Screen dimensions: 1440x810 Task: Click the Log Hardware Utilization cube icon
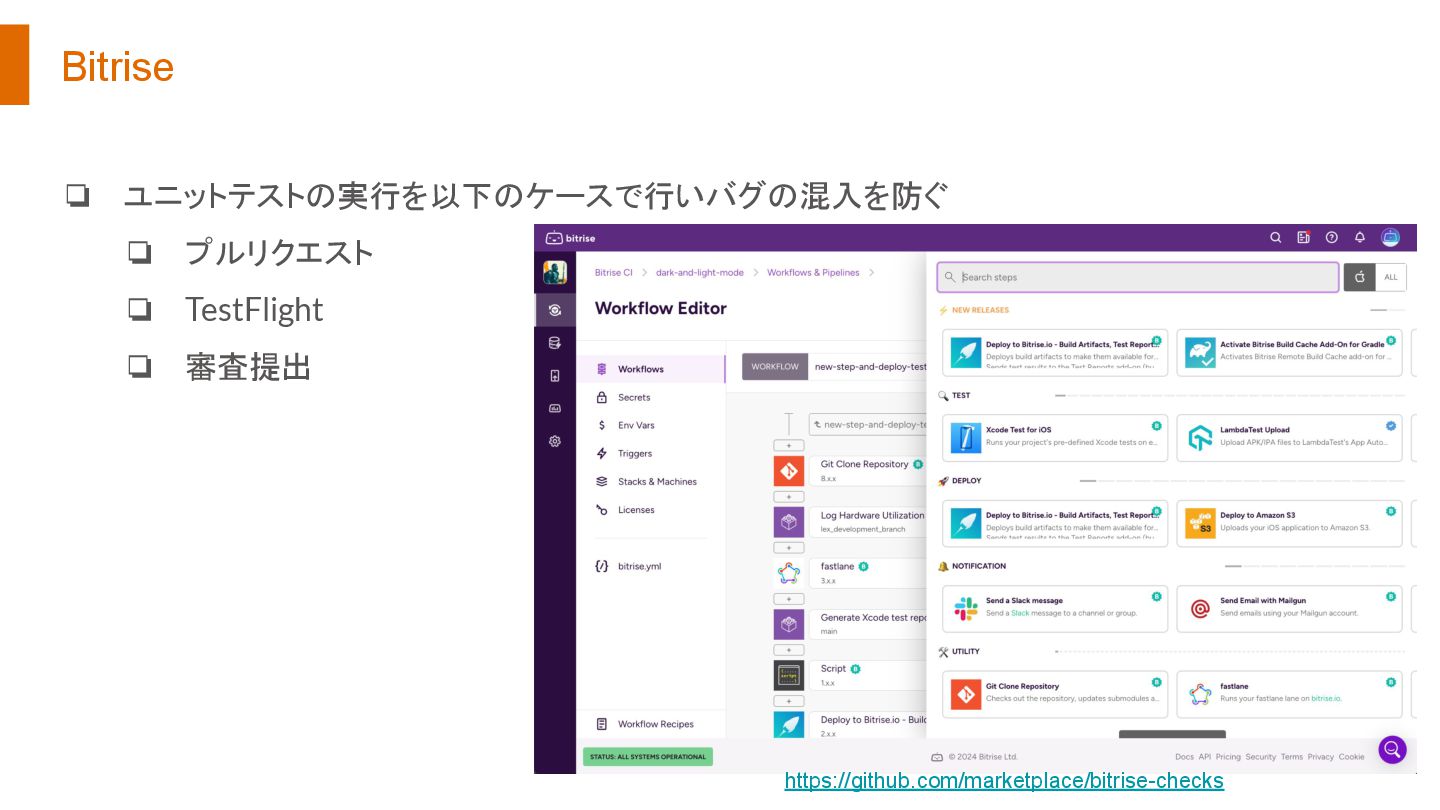(789, 522)
